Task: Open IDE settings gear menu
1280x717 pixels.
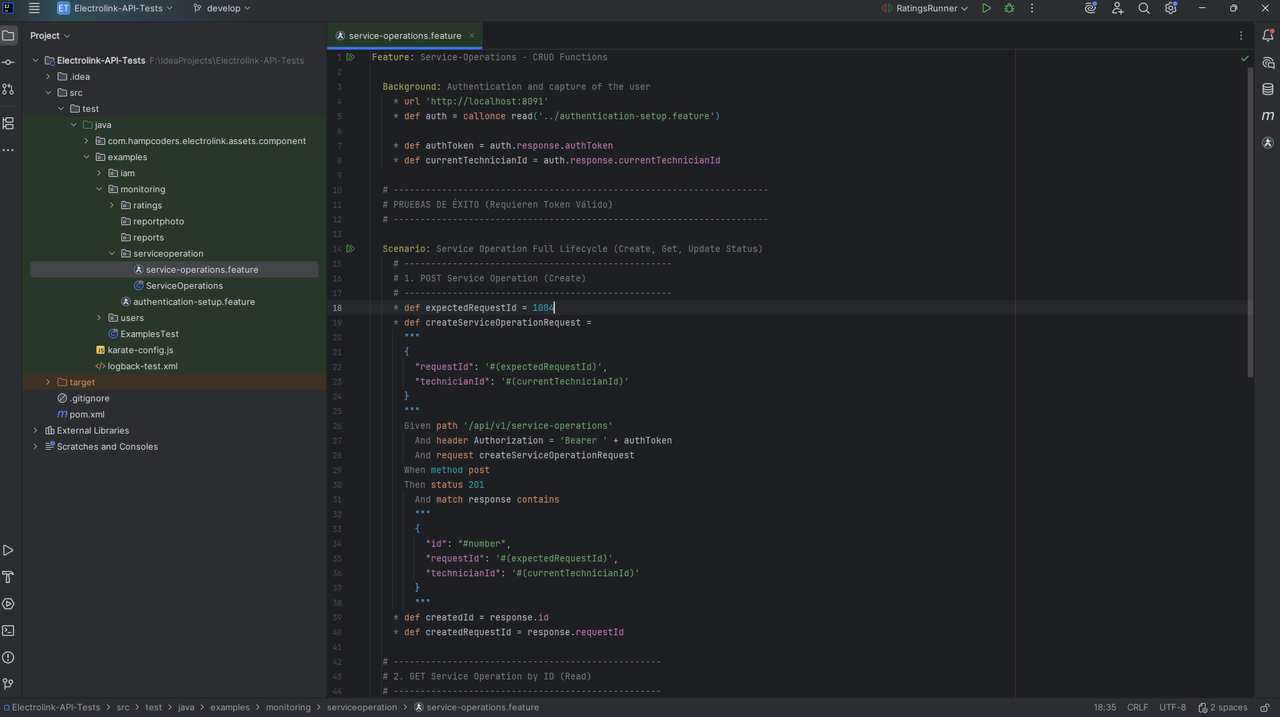Action: coord(1171,8)
